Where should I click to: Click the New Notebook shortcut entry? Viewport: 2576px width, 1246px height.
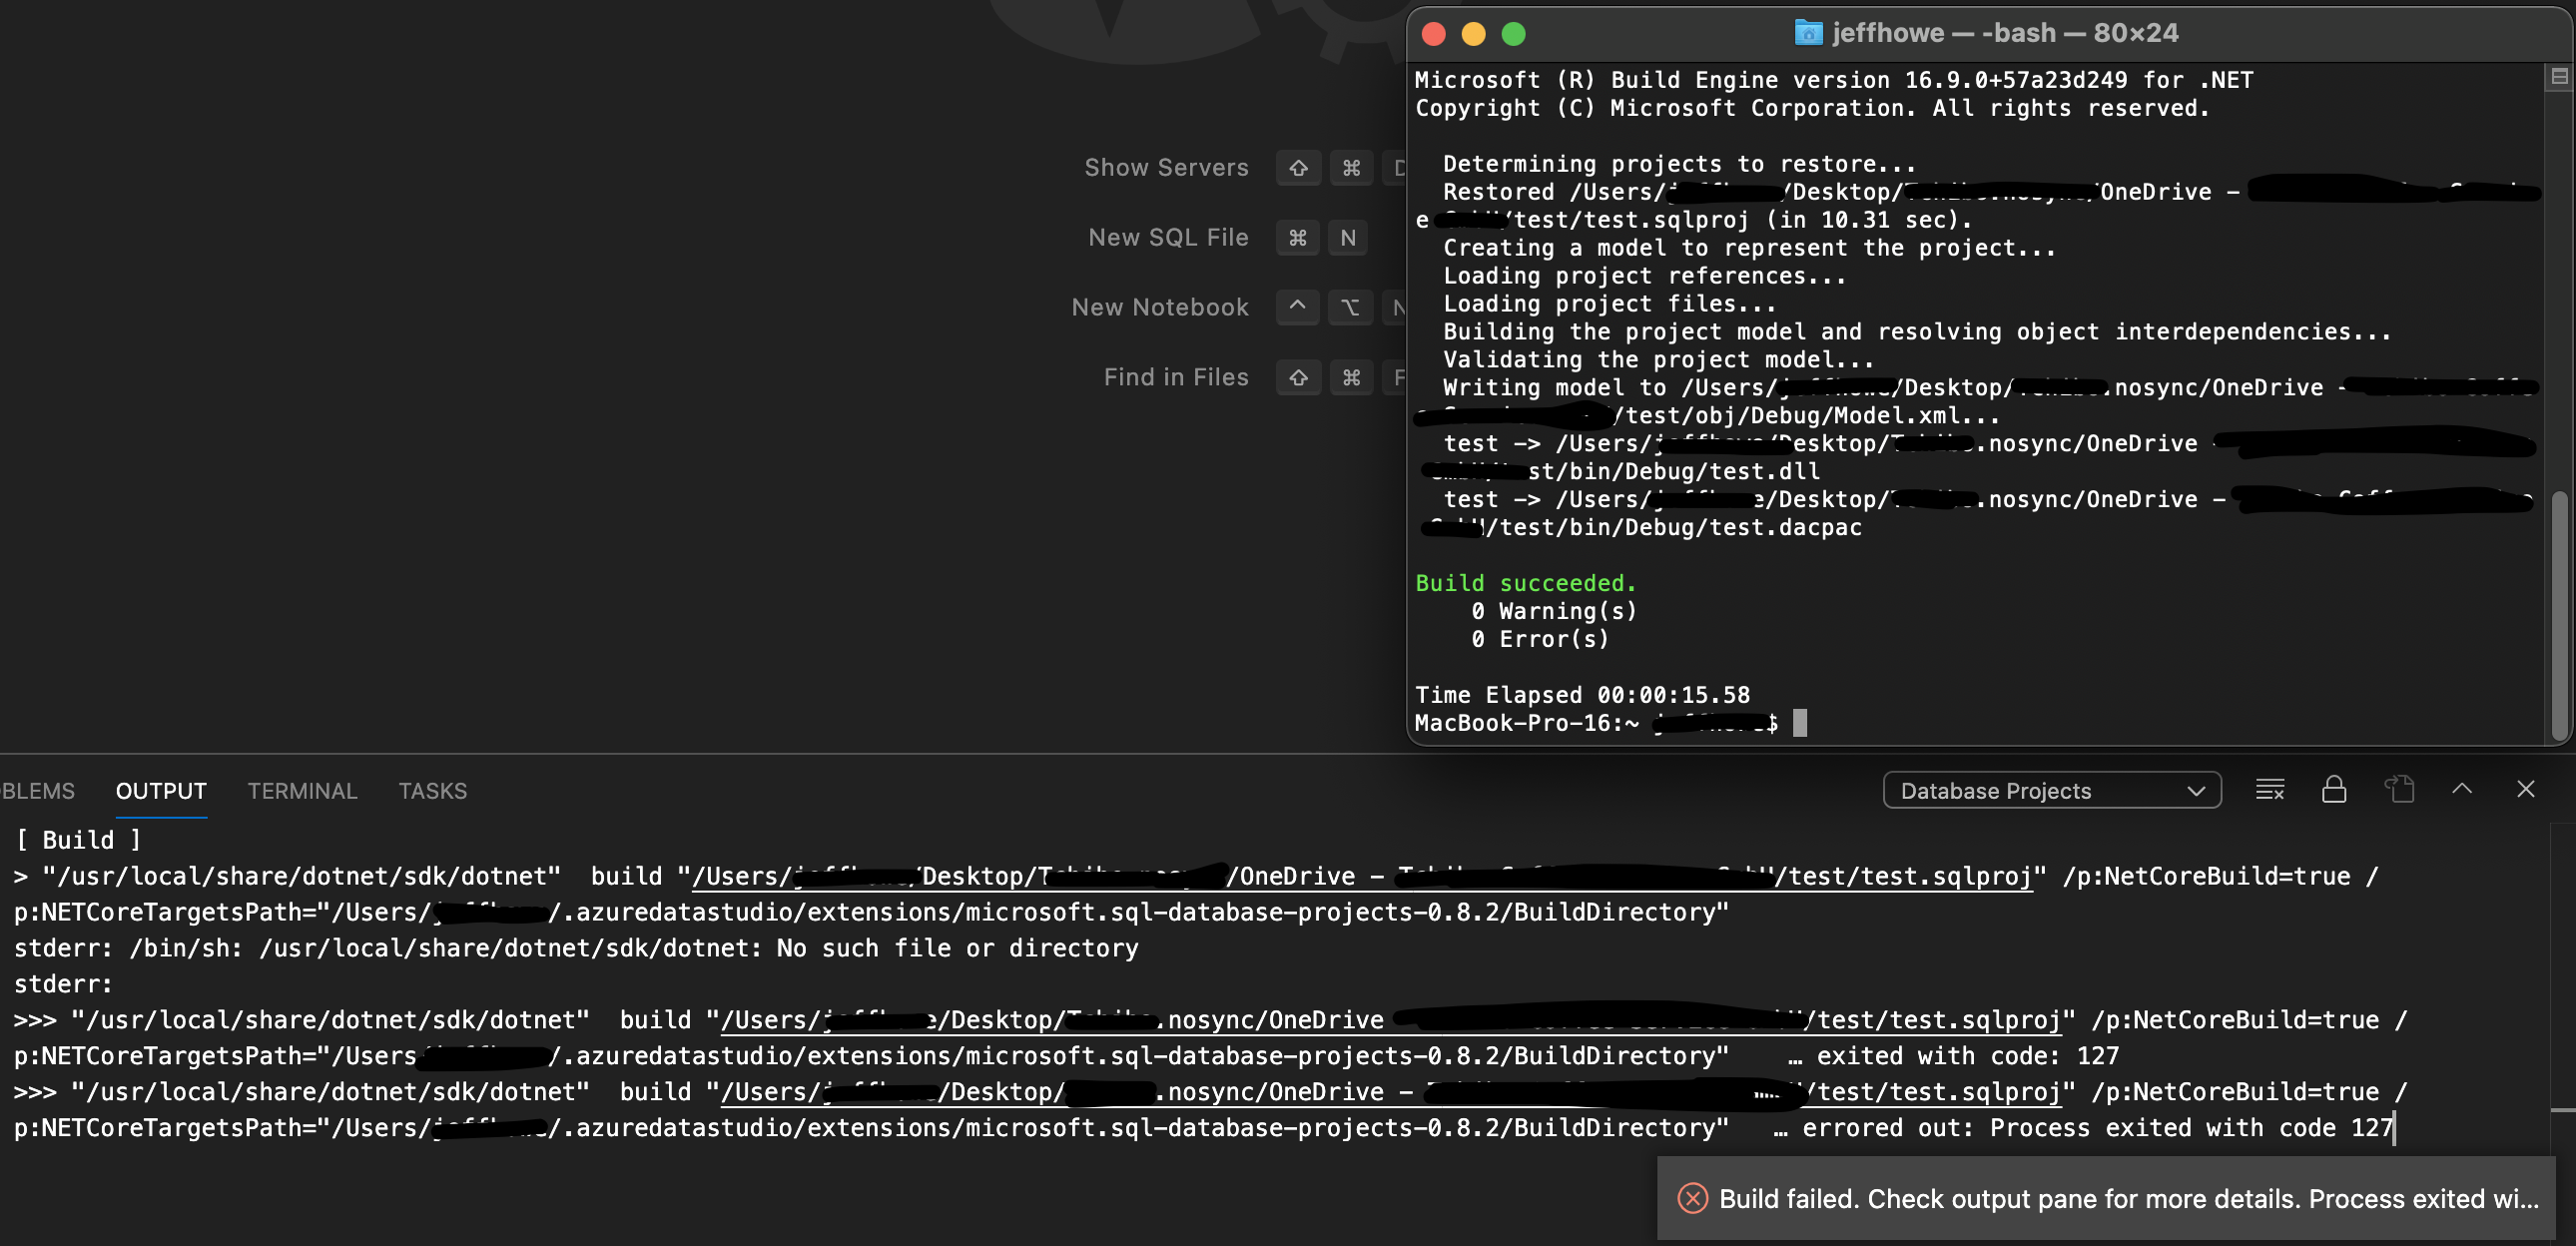click(x=1160, y=307)
